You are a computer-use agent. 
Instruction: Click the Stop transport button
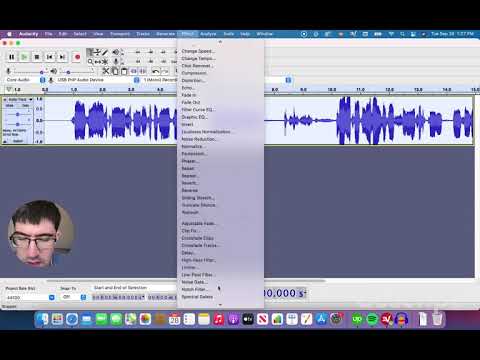[x=37, y=57]
